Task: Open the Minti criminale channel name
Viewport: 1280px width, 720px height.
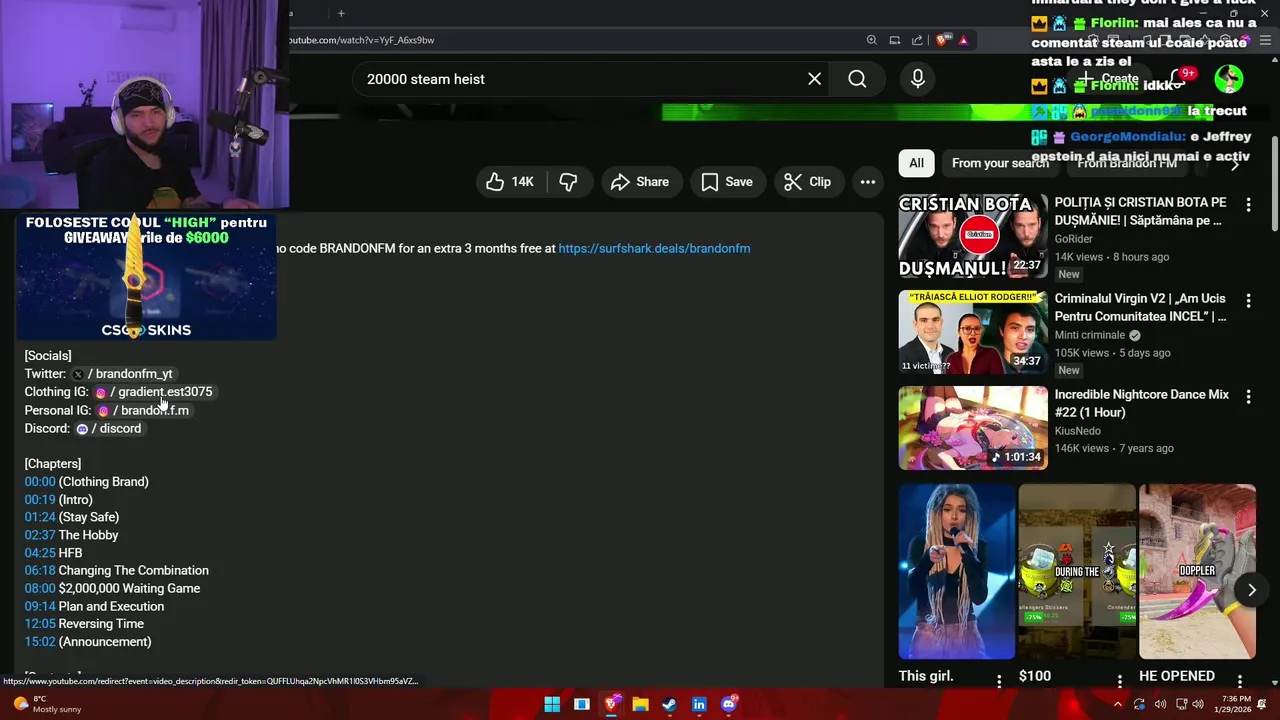Action: pyautogui.click(x=1090, y=336)
